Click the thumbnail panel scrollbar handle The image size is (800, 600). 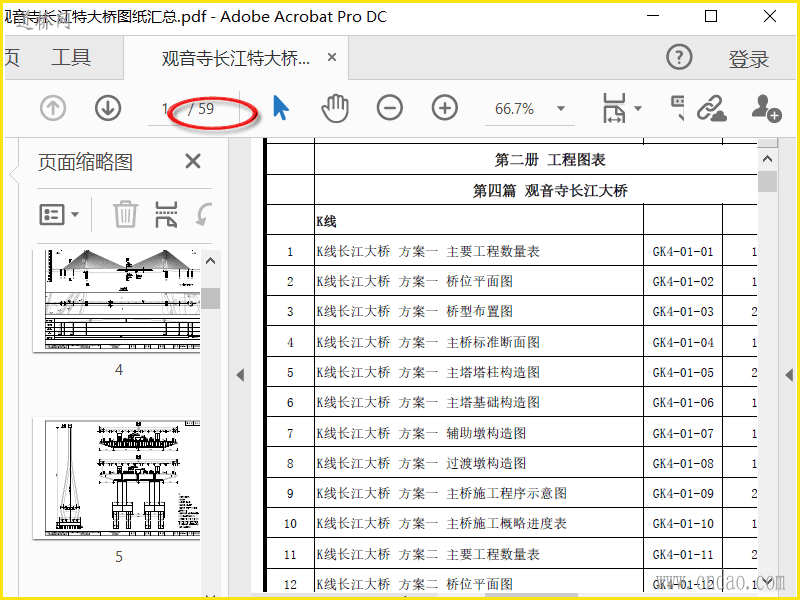pyautogui.click(x=211, y=298)
